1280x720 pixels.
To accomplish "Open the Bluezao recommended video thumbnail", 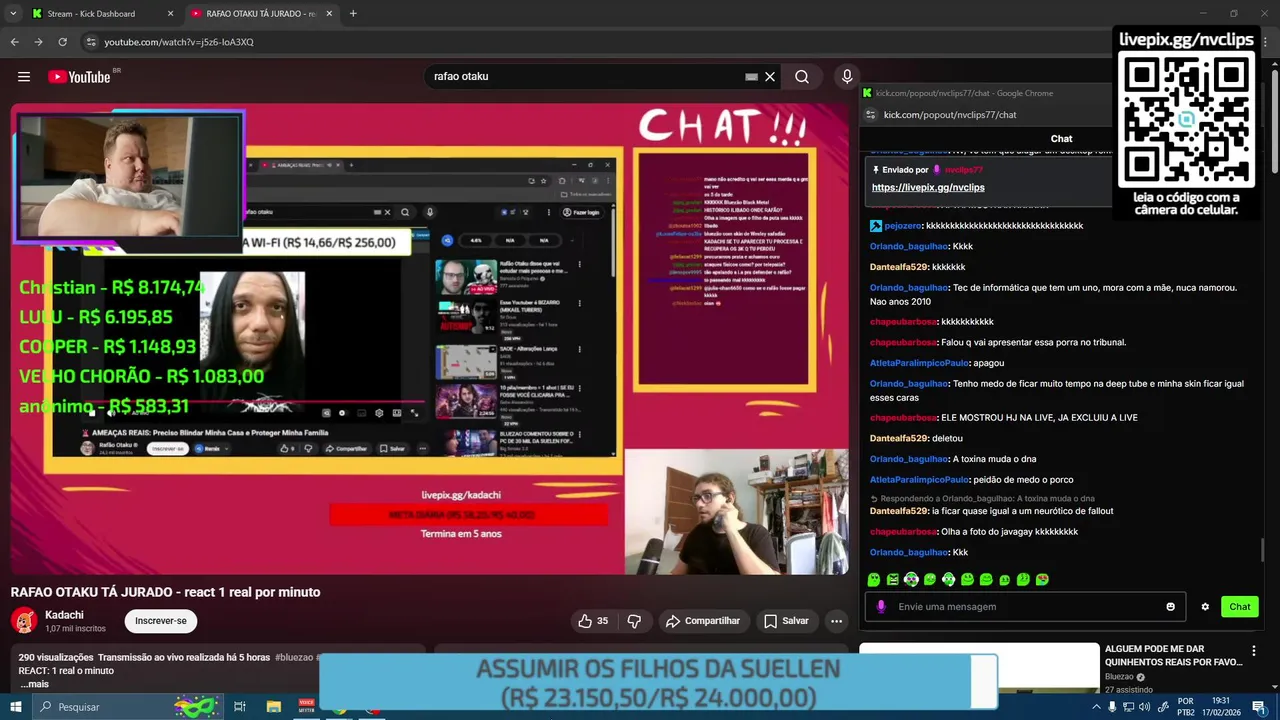I will (979, 668).
